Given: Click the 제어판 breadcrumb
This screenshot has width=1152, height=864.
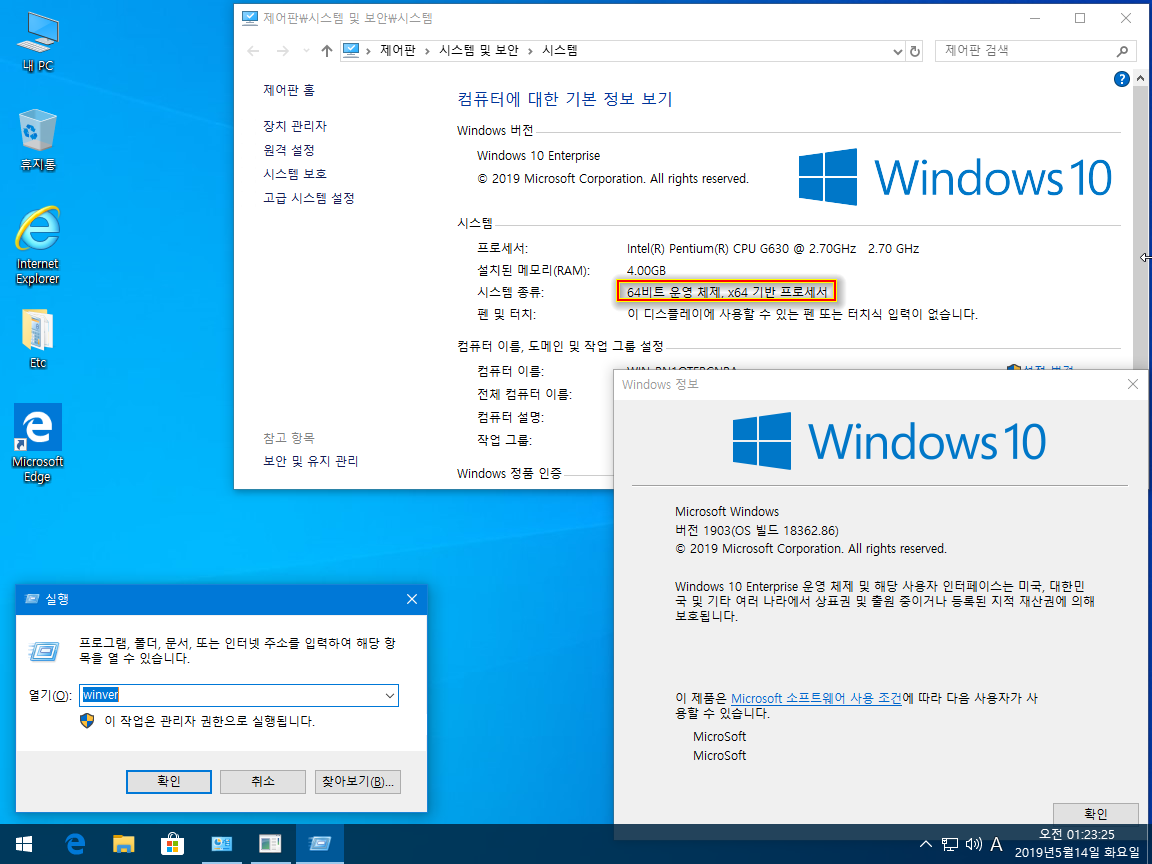Looking at the screenshot, I should [397, 50].
